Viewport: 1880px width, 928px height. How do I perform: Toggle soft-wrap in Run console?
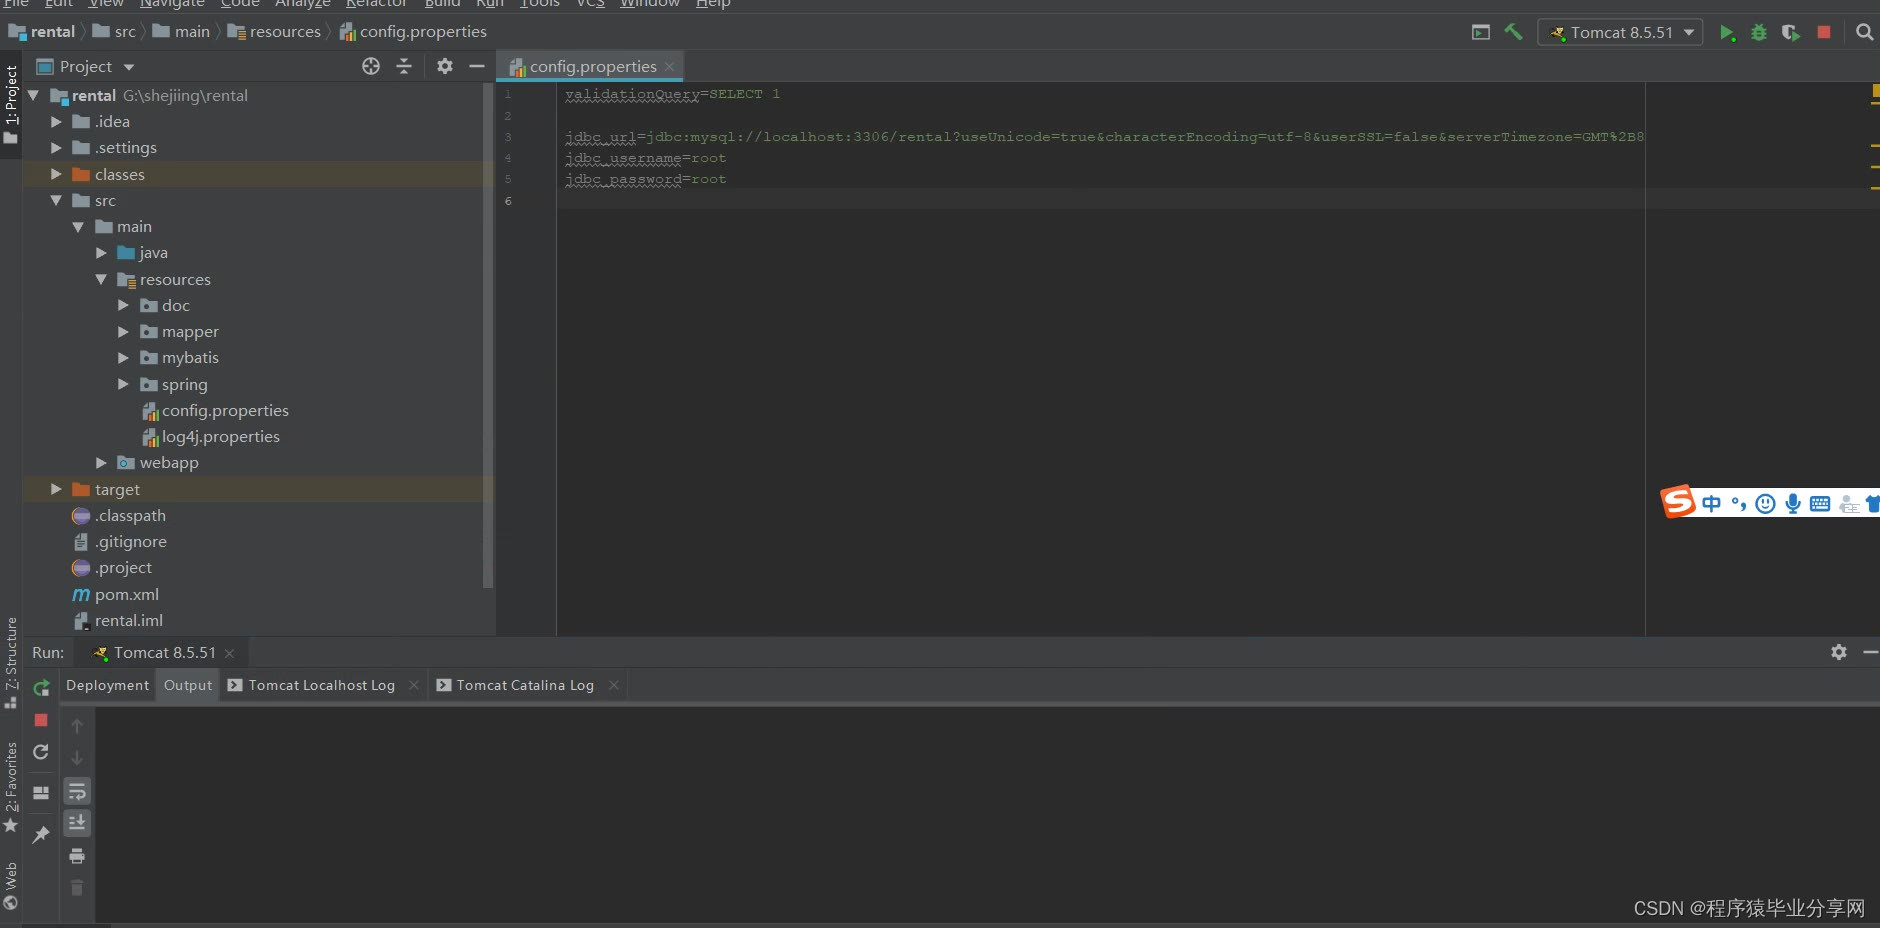point(77,792)
